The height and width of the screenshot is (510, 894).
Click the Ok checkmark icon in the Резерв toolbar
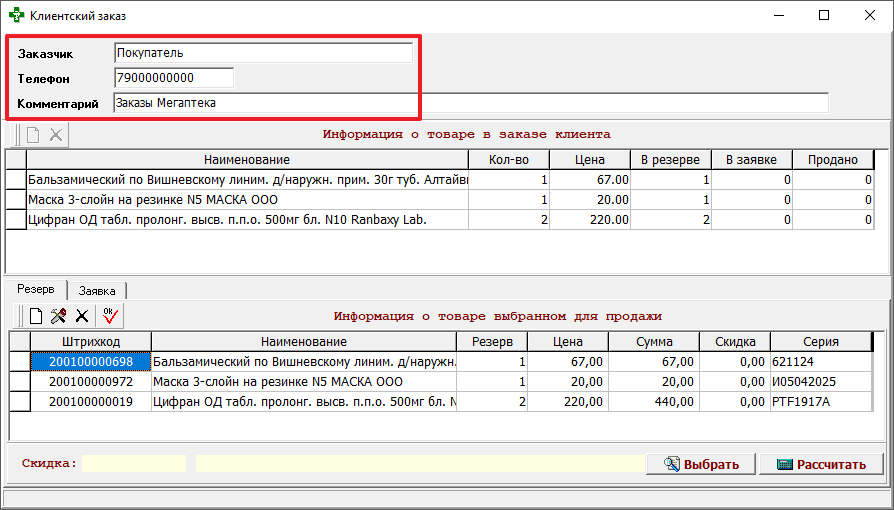tap(109, 316)
